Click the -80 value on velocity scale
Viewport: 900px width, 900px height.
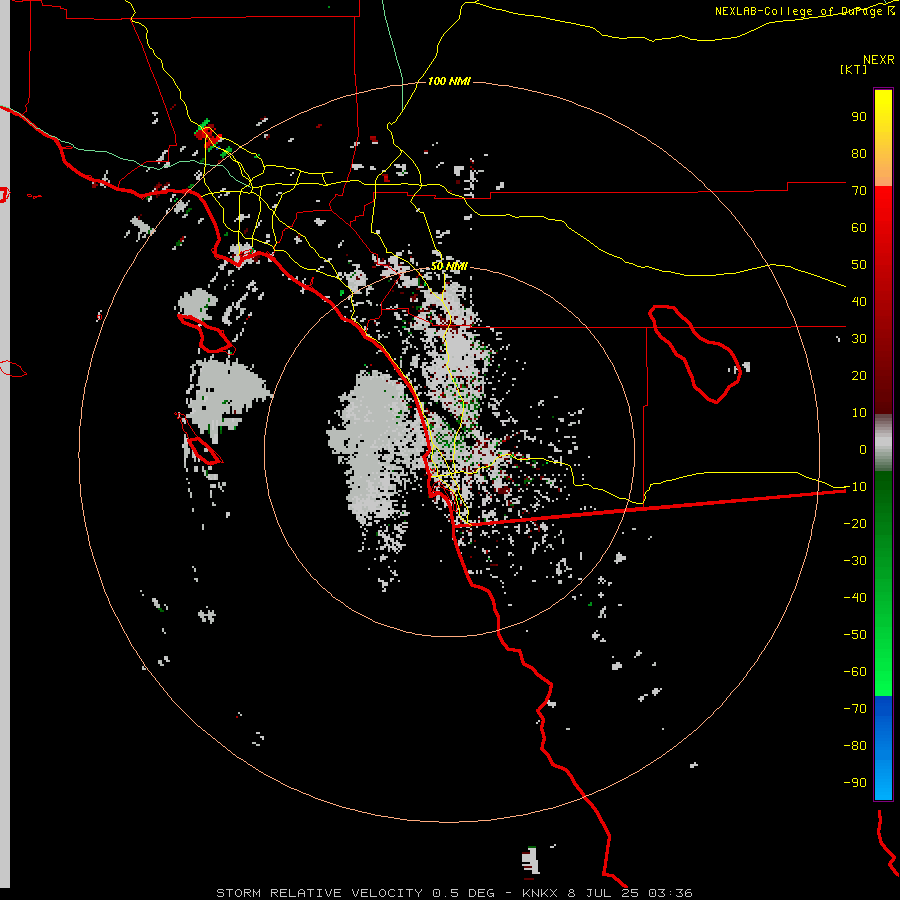(x=855, y=746)
